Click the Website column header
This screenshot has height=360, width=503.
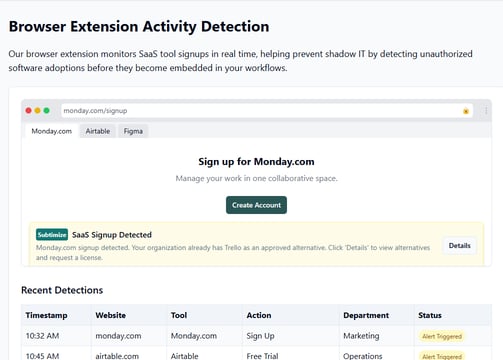tap(111, 315)
